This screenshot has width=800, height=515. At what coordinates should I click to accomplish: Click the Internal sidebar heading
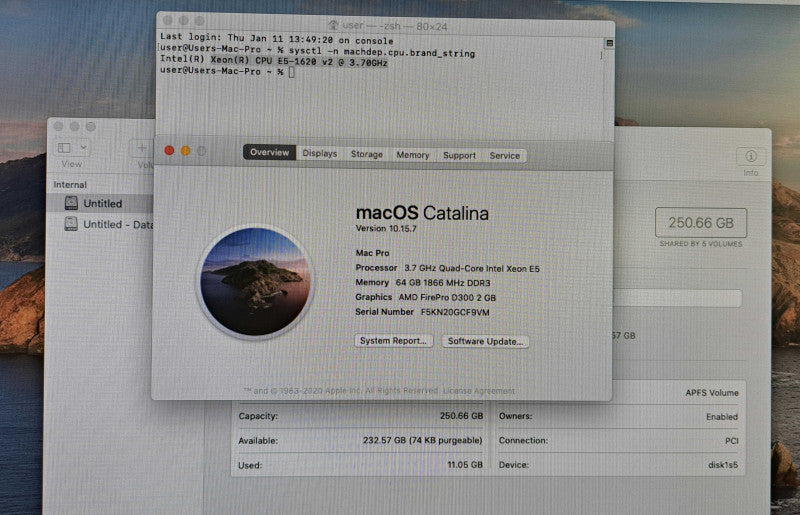[70, 185]
